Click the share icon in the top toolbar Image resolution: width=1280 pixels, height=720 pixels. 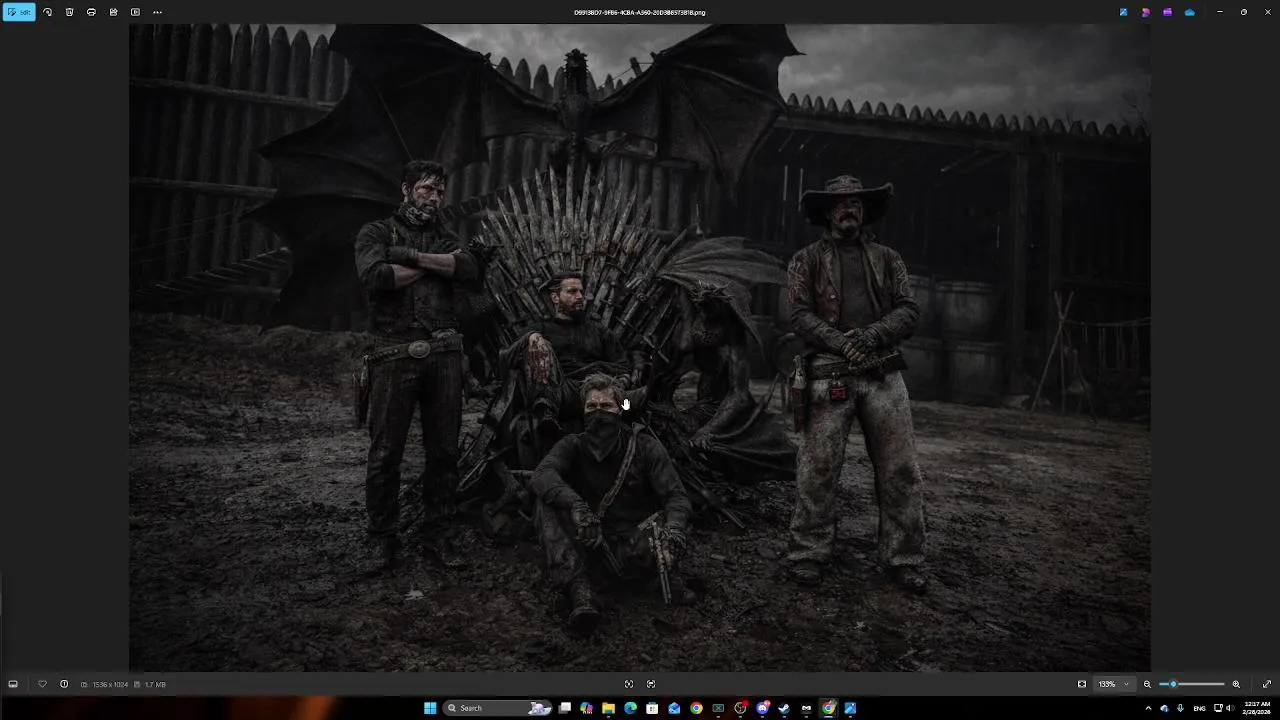point(113,12)
